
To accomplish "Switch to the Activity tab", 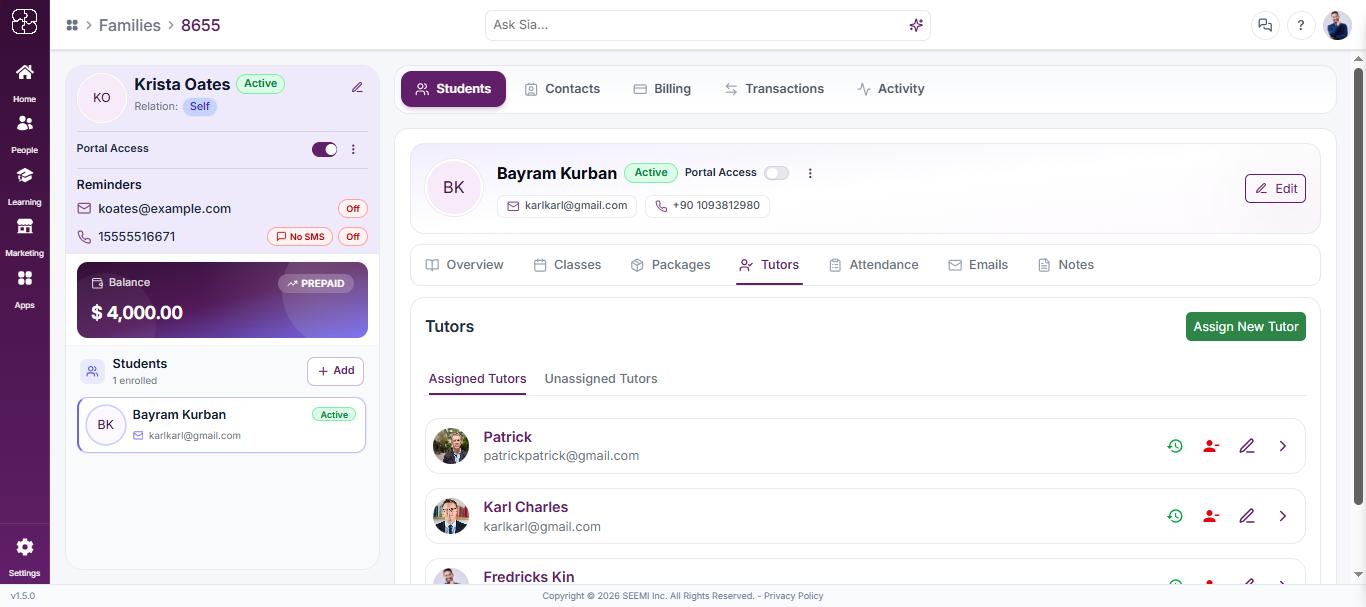I will coord(891,89).
